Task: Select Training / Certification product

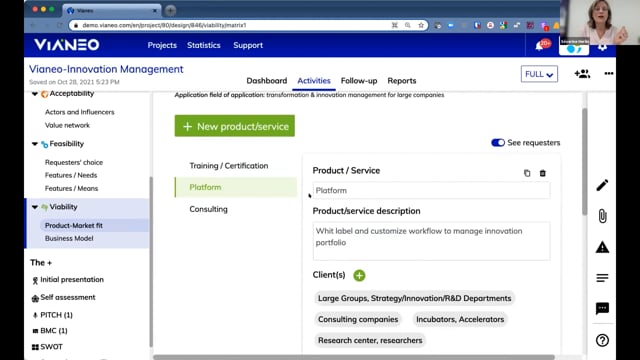Action: click(229, 166)
